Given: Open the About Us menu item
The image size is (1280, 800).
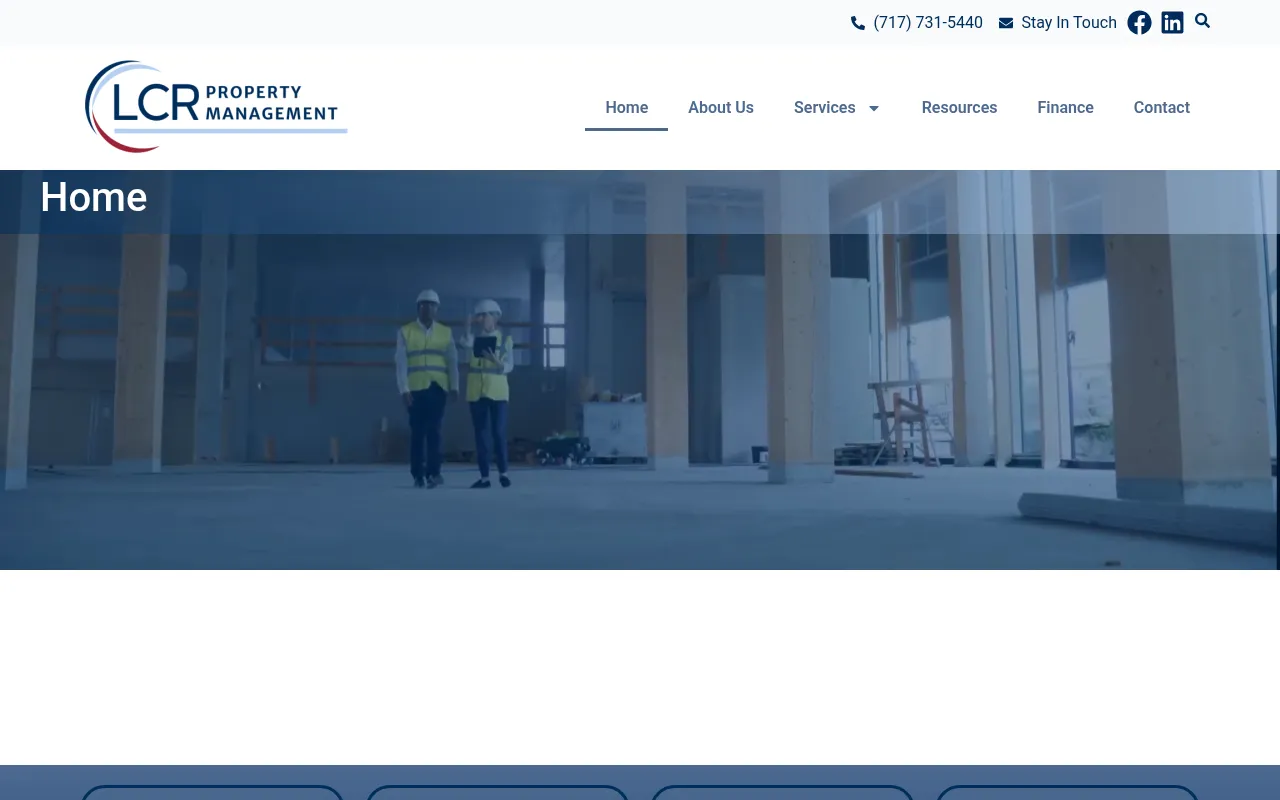Looking at the screenshot, I should pos(721,107).
